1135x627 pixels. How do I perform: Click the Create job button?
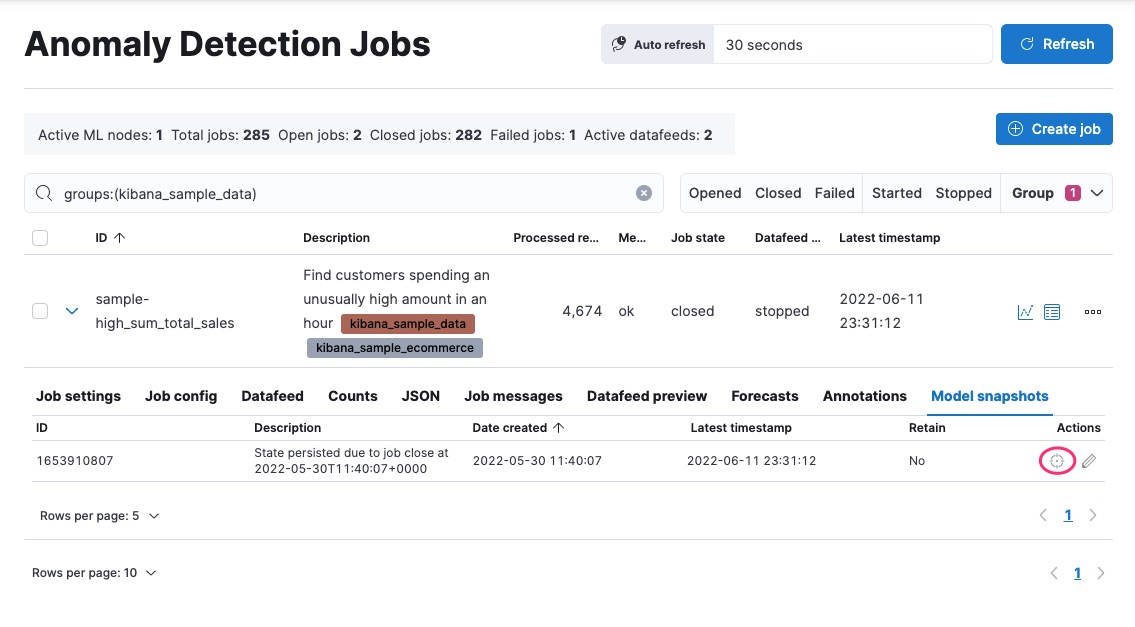point(1054,128)
